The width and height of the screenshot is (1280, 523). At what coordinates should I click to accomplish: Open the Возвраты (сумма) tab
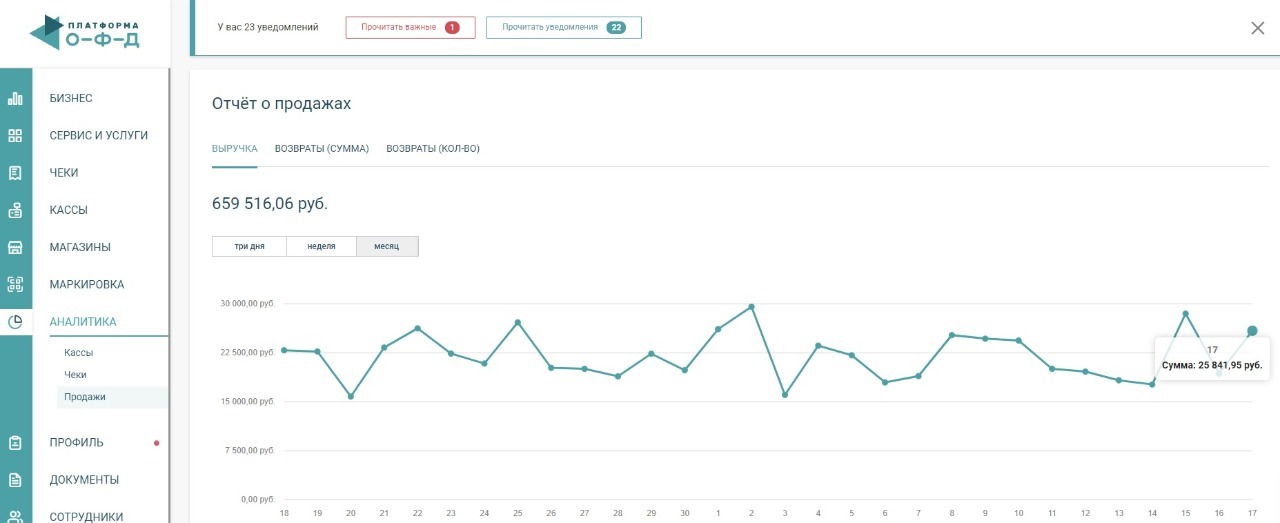click(321, 149)
